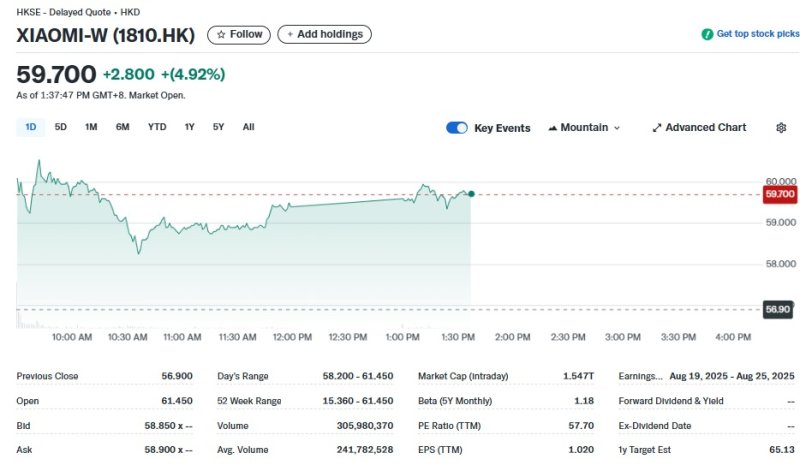Select the 1M chart range
Viewport: 800px width, 465px height.
point(91,127)
